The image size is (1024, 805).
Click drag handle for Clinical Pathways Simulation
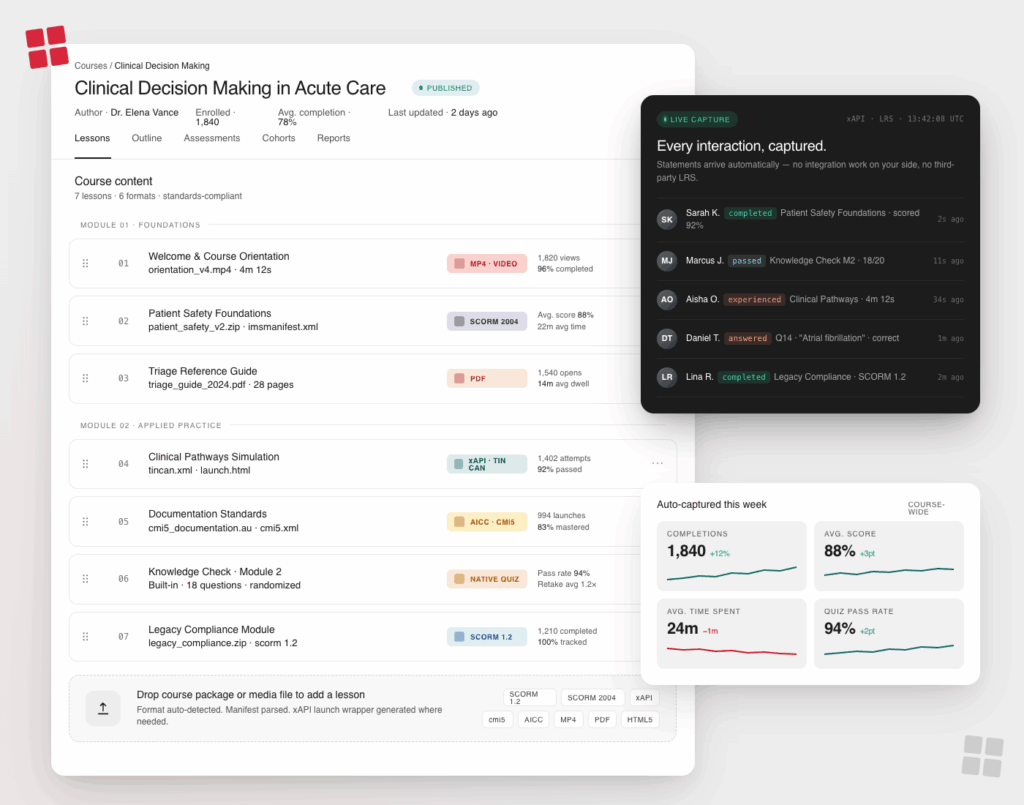point(86,464)
